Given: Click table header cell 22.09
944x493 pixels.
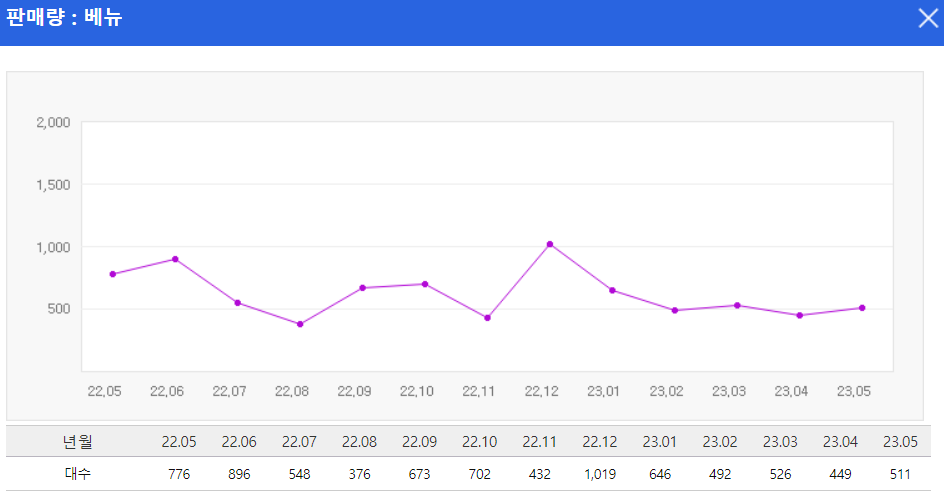Looking at the screenshot, I should point(420,442).
